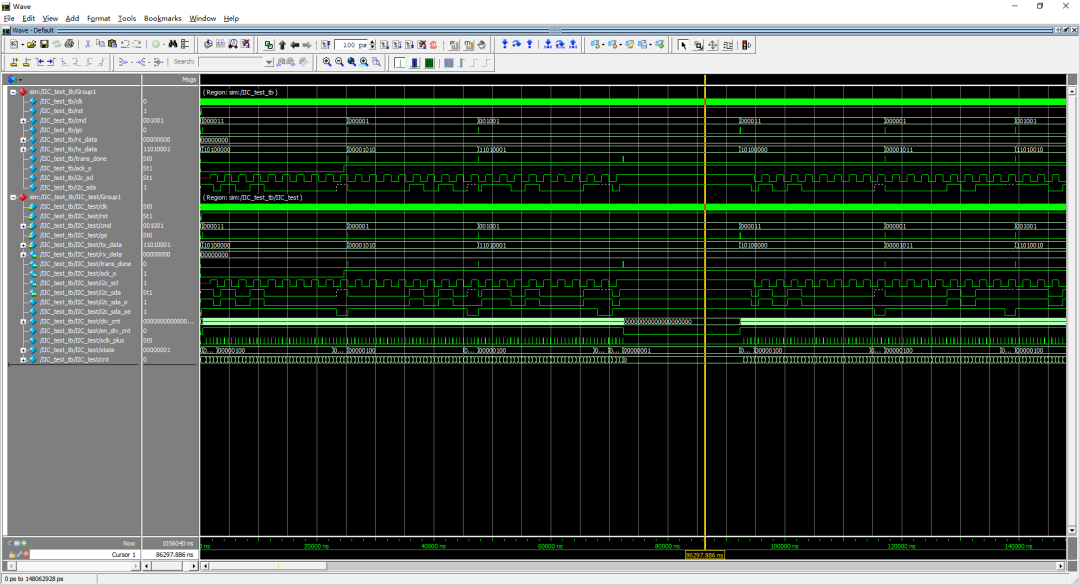This screenshot has height=585, width=1080.
Task: Click the Zoom Out magnifier icon
Action: coord(339,62)
